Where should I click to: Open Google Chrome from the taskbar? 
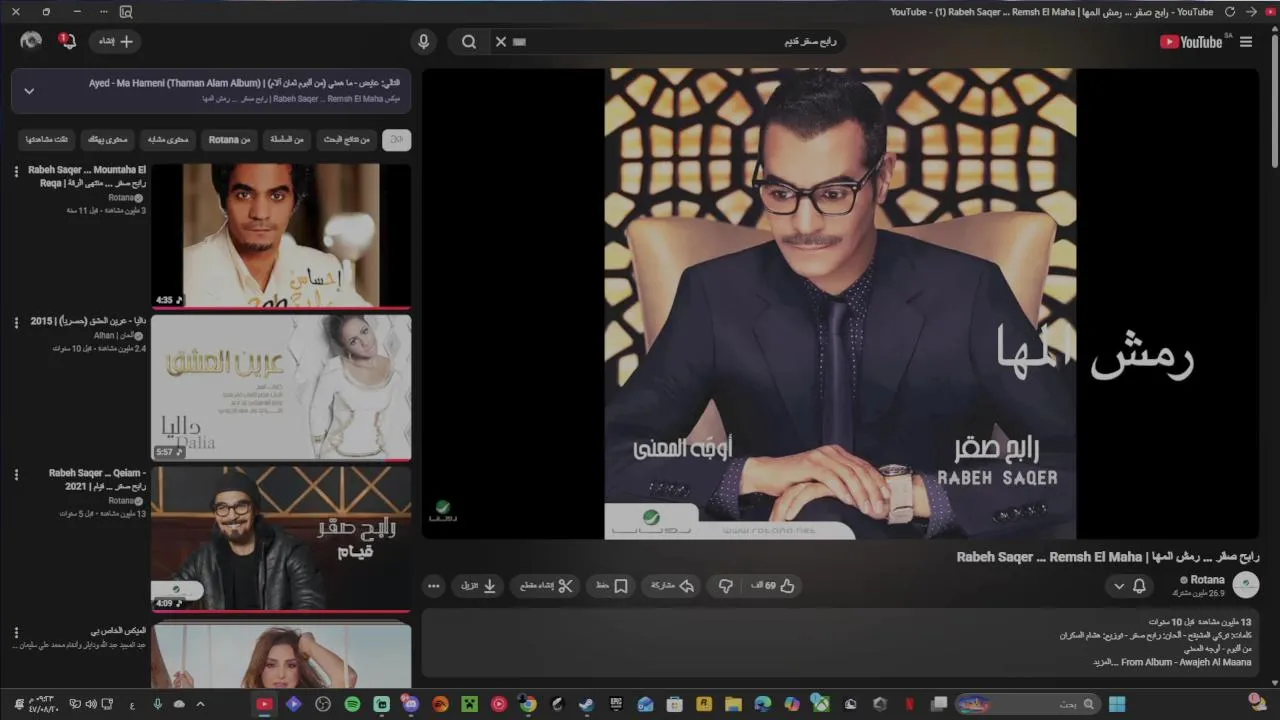click(528, 704)
